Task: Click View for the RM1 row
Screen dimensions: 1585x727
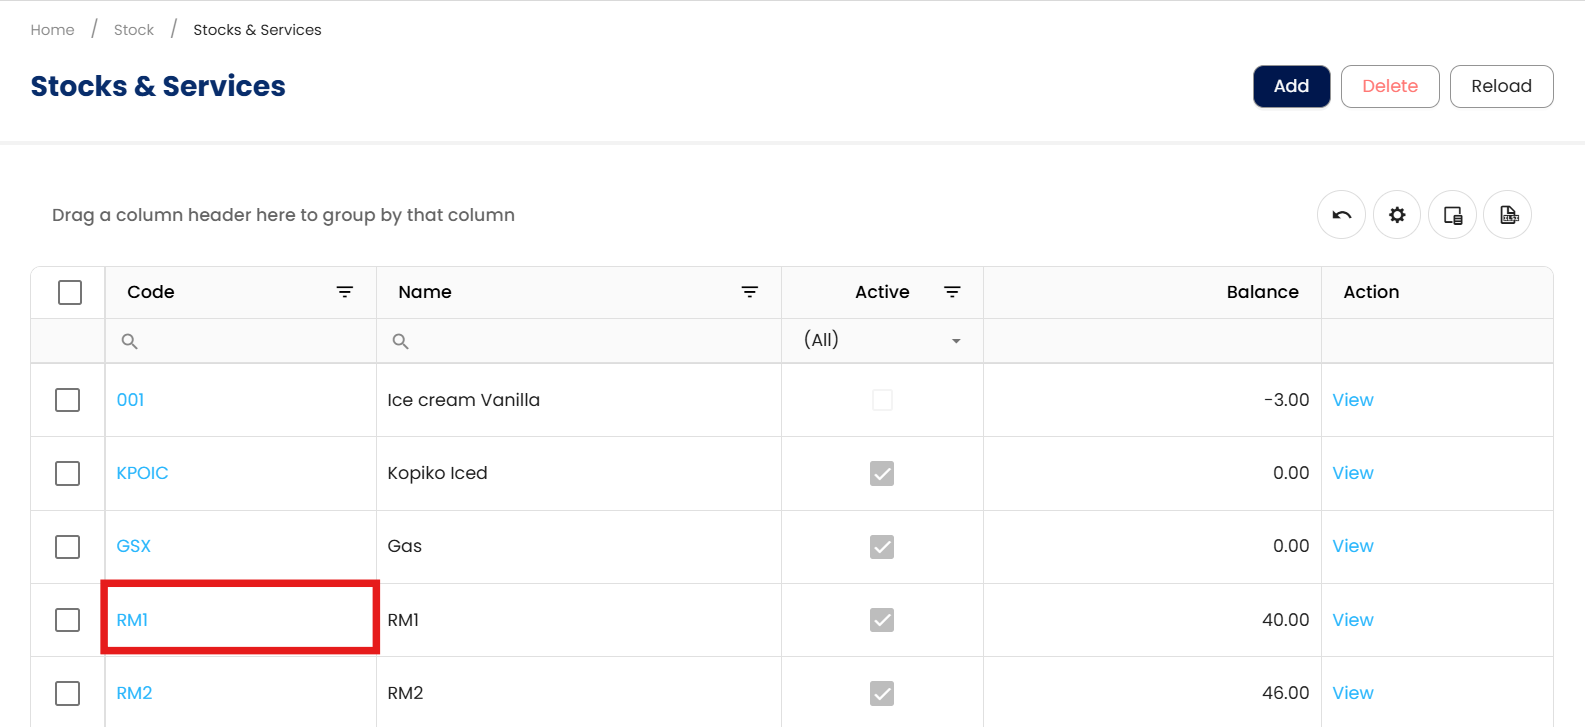Action: point(1353,620)
